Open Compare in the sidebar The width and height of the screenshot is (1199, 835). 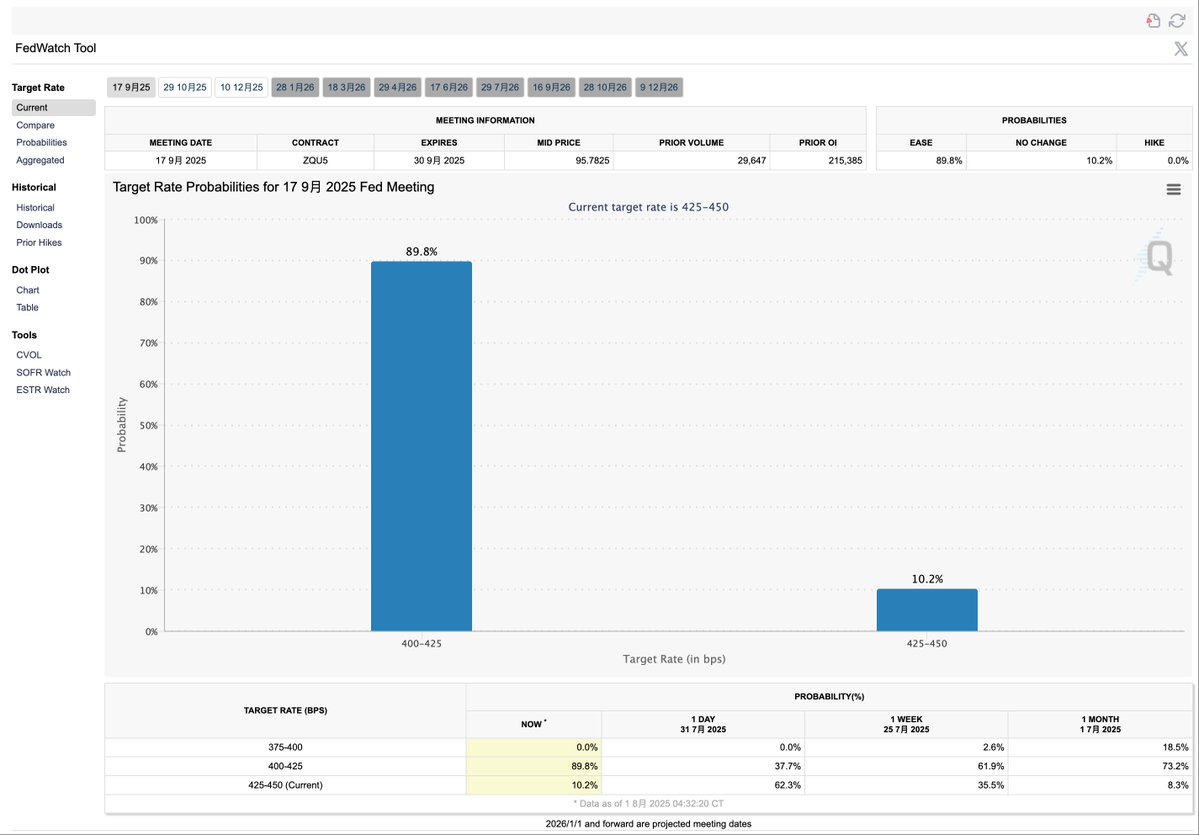tap(35, 125)
